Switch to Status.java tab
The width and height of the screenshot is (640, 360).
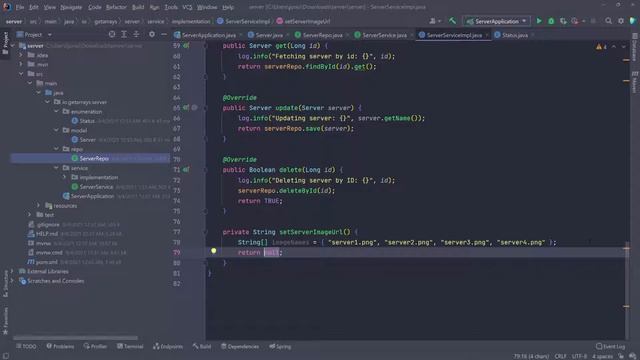tap(514, 35)
